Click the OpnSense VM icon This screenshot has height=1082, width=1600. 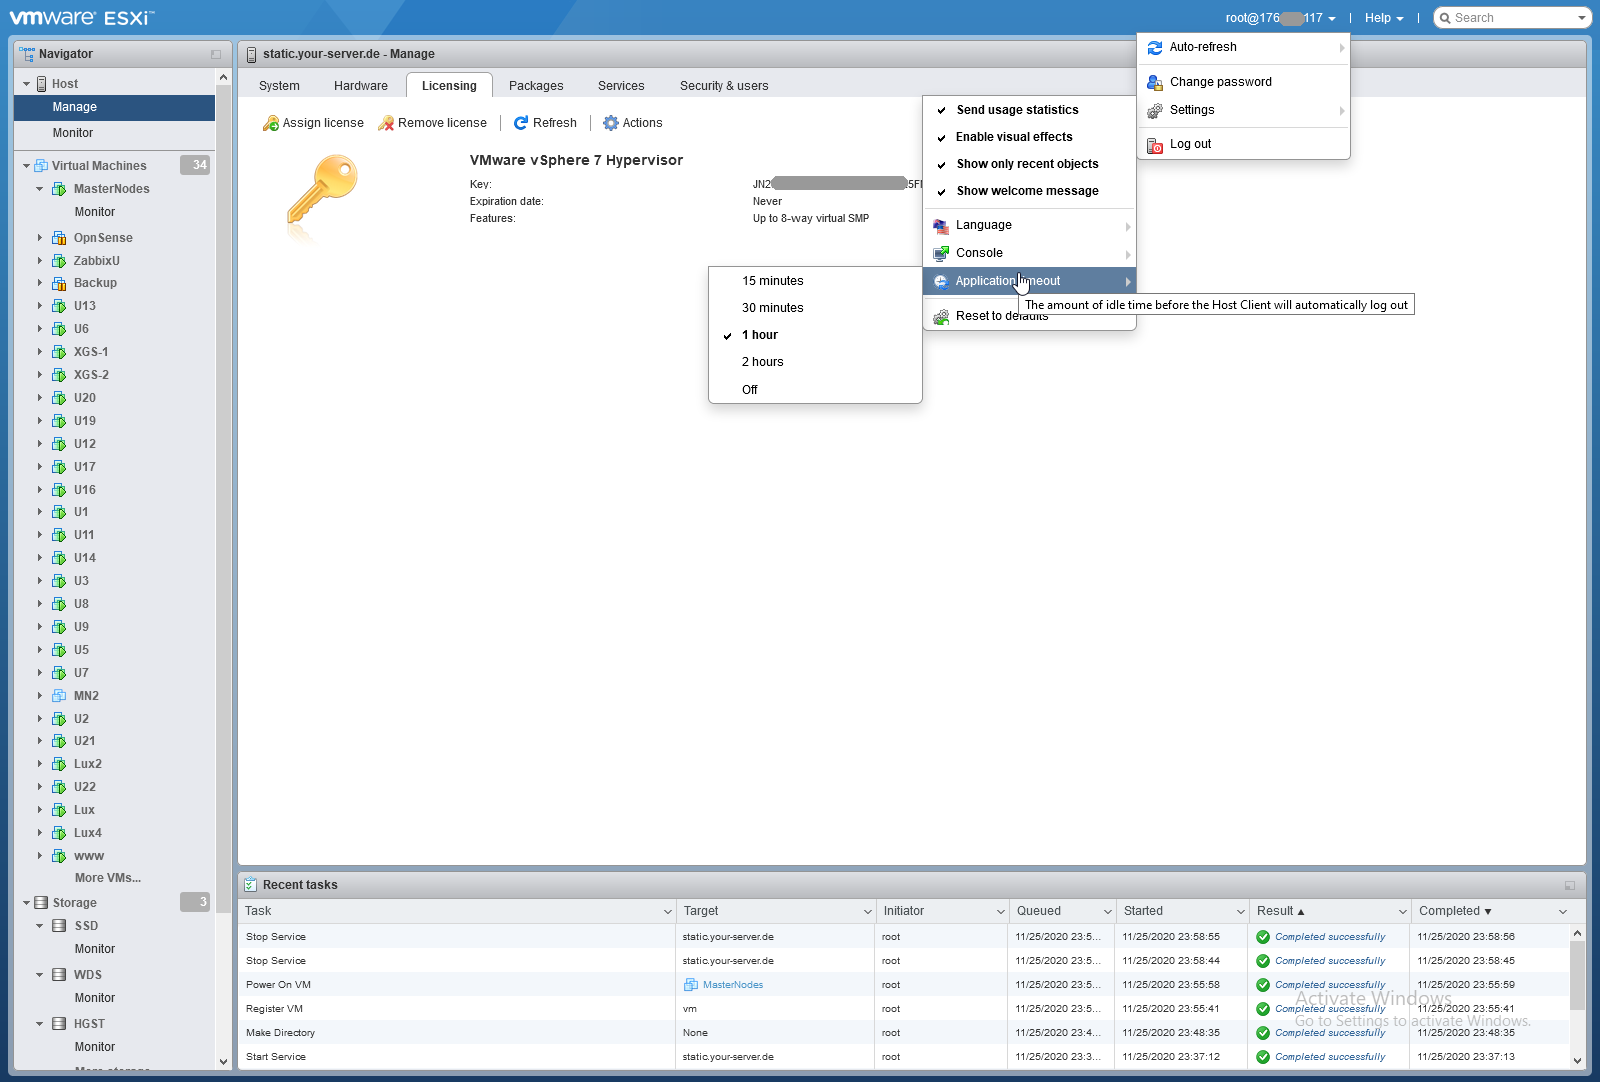pyautogui.click(x=59, y=238)
